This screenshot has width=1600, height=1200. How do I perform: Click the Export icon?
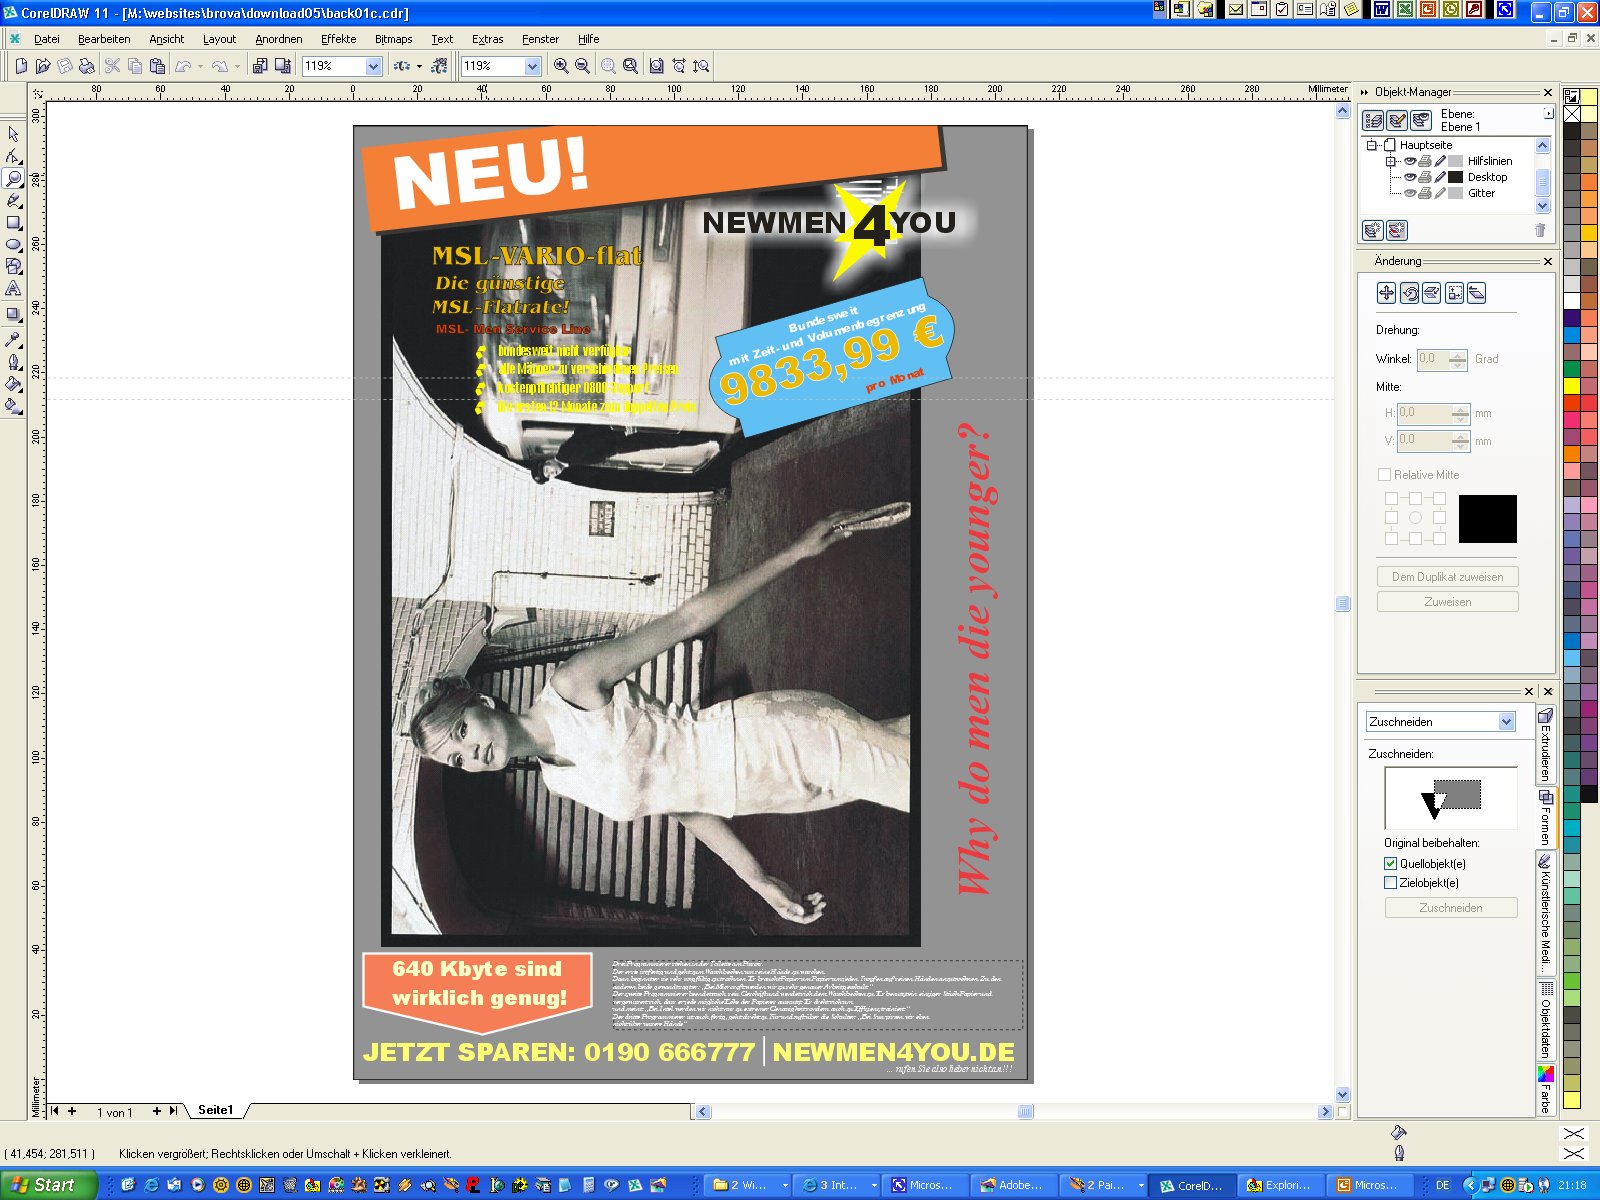tap(283, 66)
